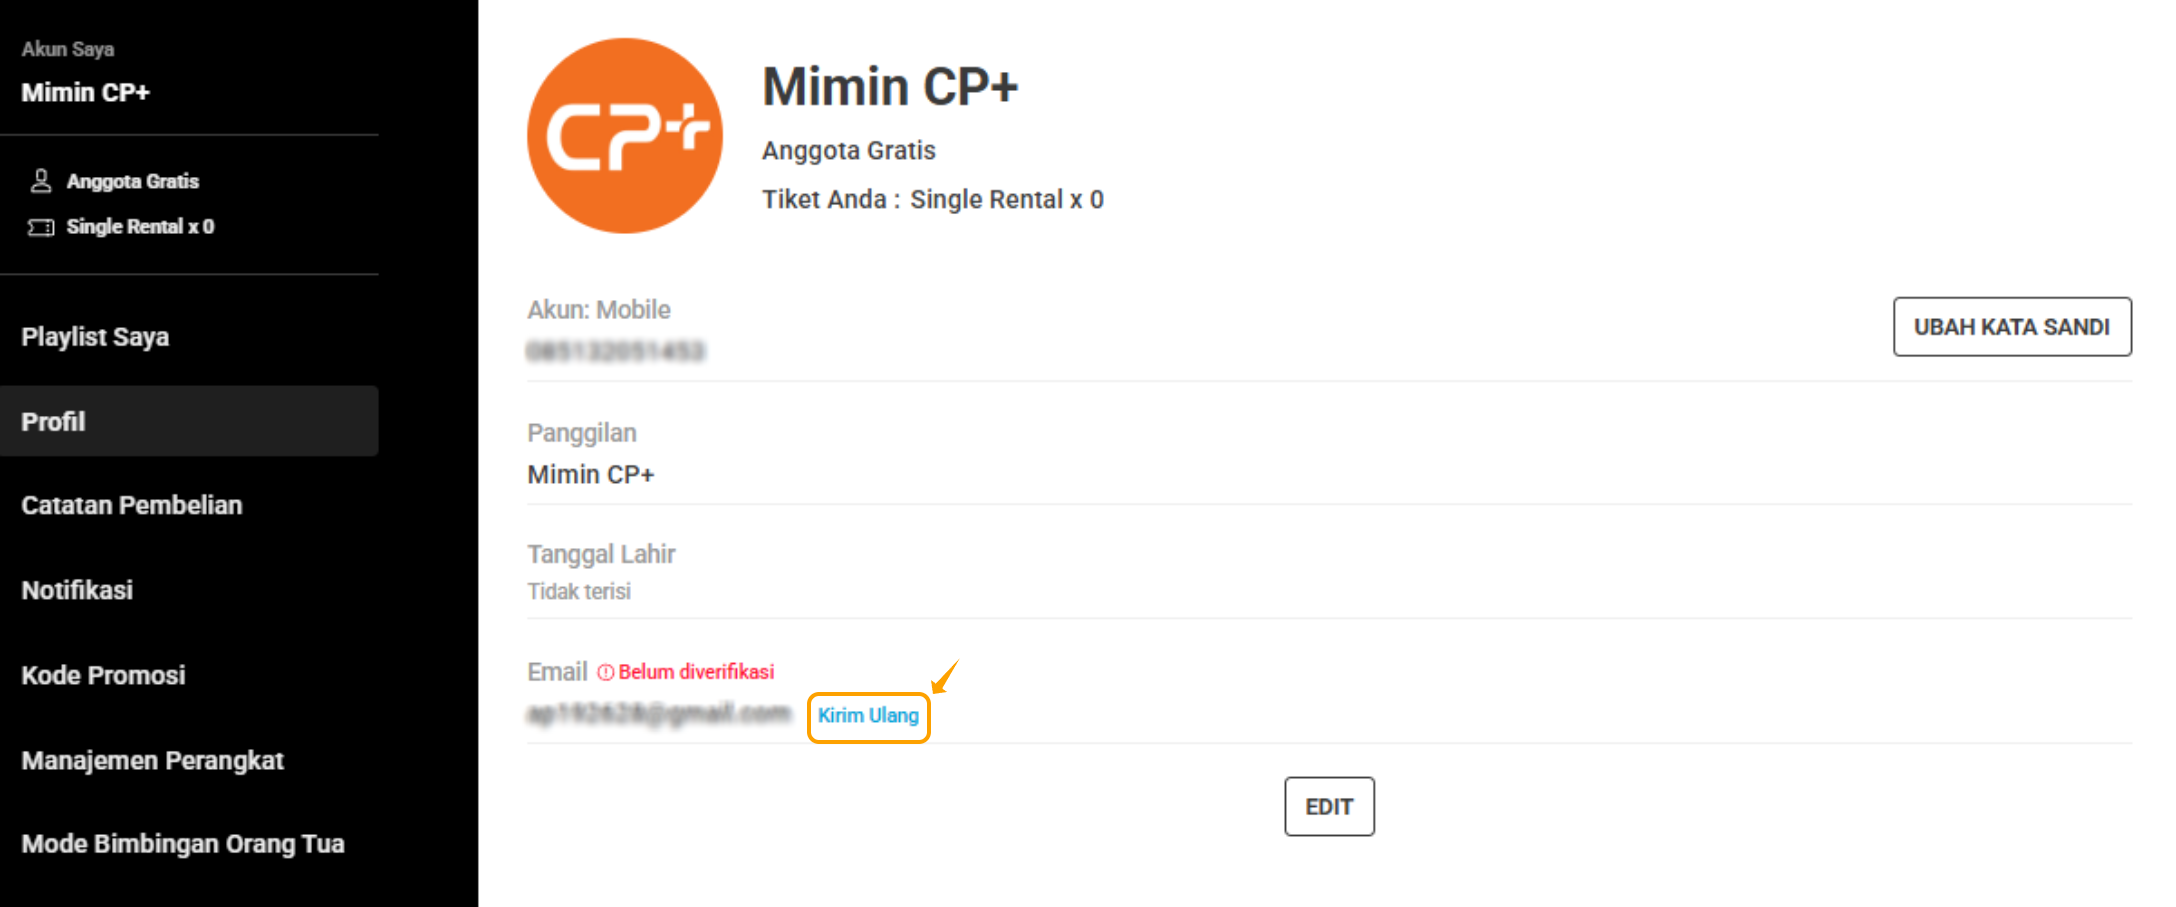
Task: Select the Profil sidebar item
Action: 189,421
